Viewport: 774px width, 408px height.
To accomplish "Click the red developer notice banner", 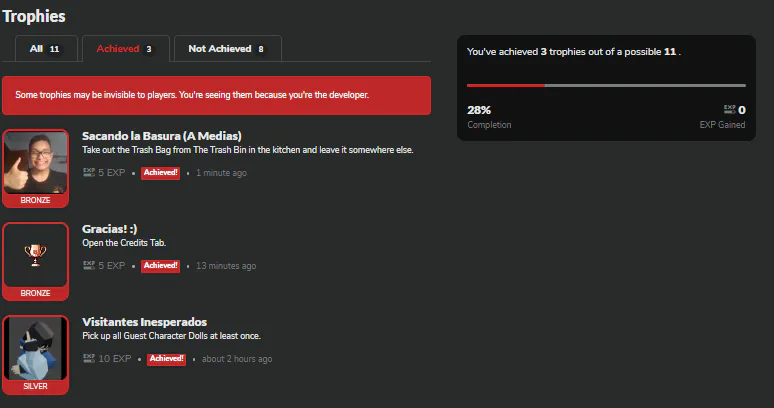I will pos(216,95).
